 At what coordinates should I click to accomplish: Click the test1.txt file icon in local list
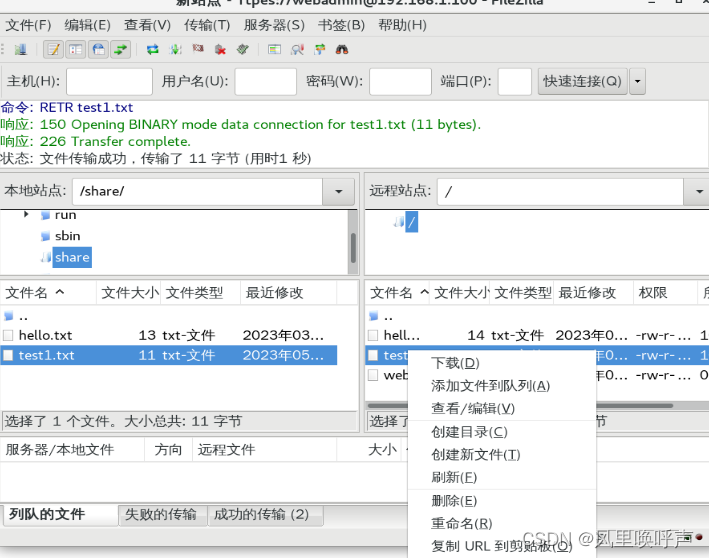coord(8,355)
